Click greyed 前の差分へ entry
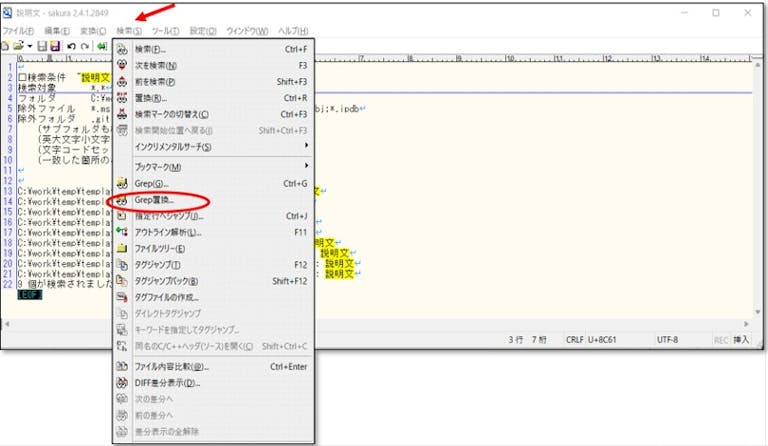 click(214, 415)
